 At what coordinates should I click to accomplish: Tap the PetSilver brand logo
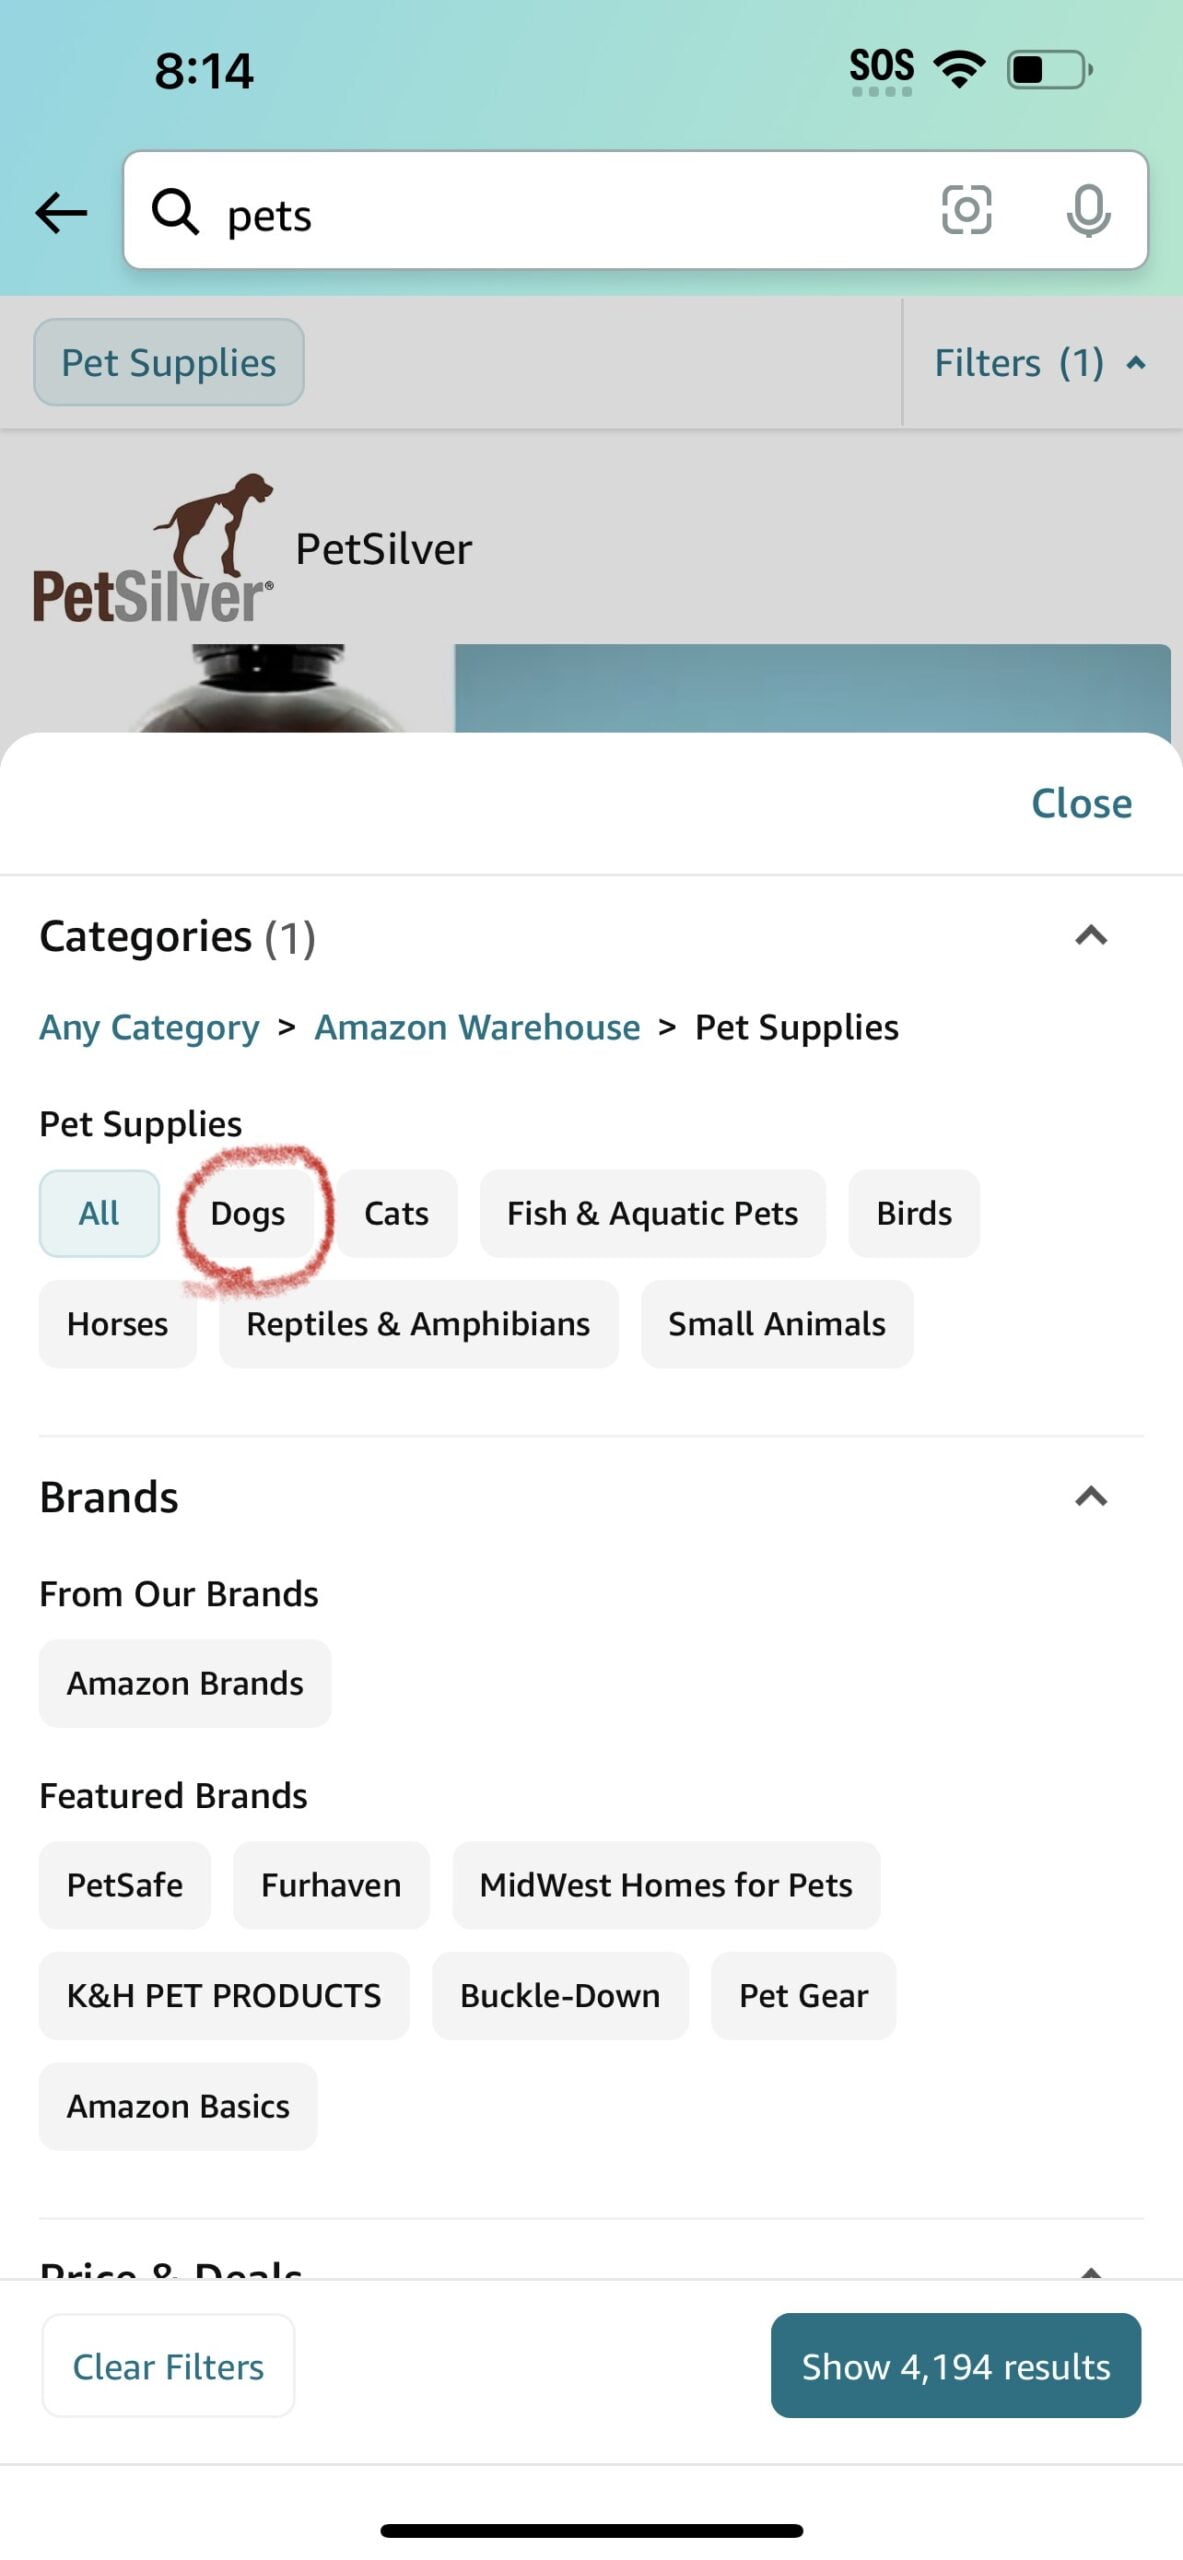pyautogui.click(x=153, y=550)
